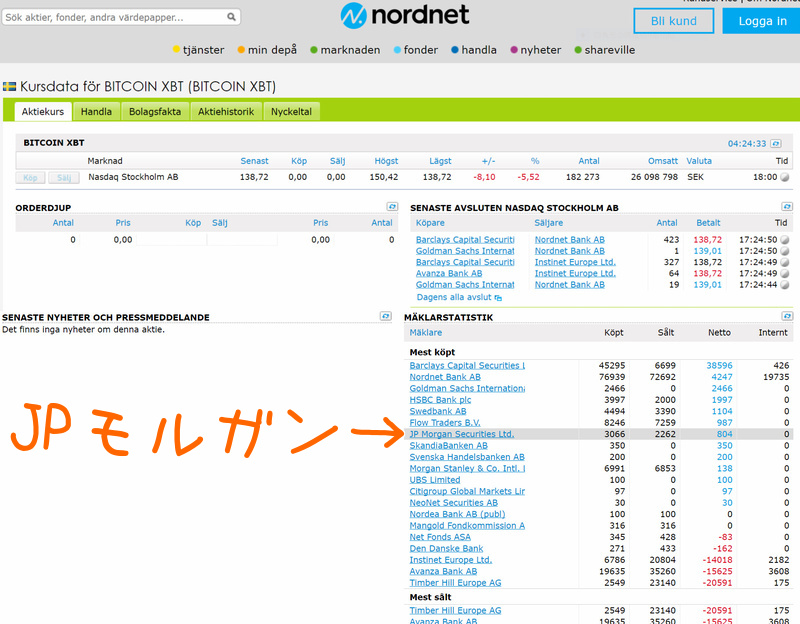Click the greyed Sälj button

[64, 178]
